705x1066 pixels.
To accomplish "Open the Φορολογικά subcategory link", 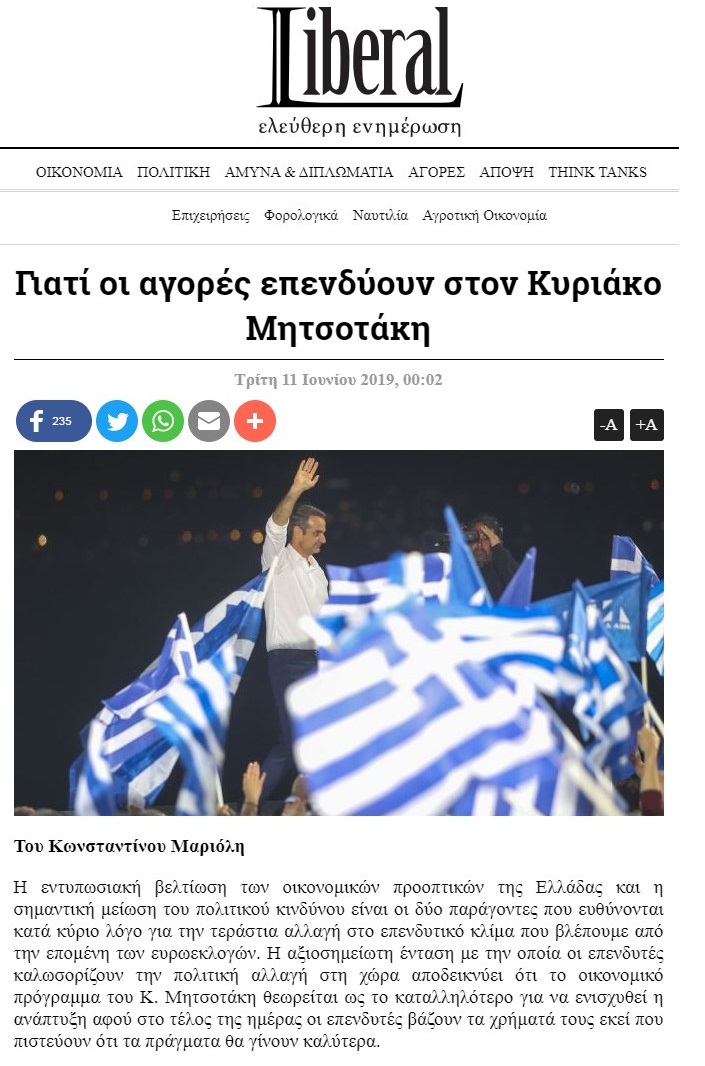I will [301, 216].
